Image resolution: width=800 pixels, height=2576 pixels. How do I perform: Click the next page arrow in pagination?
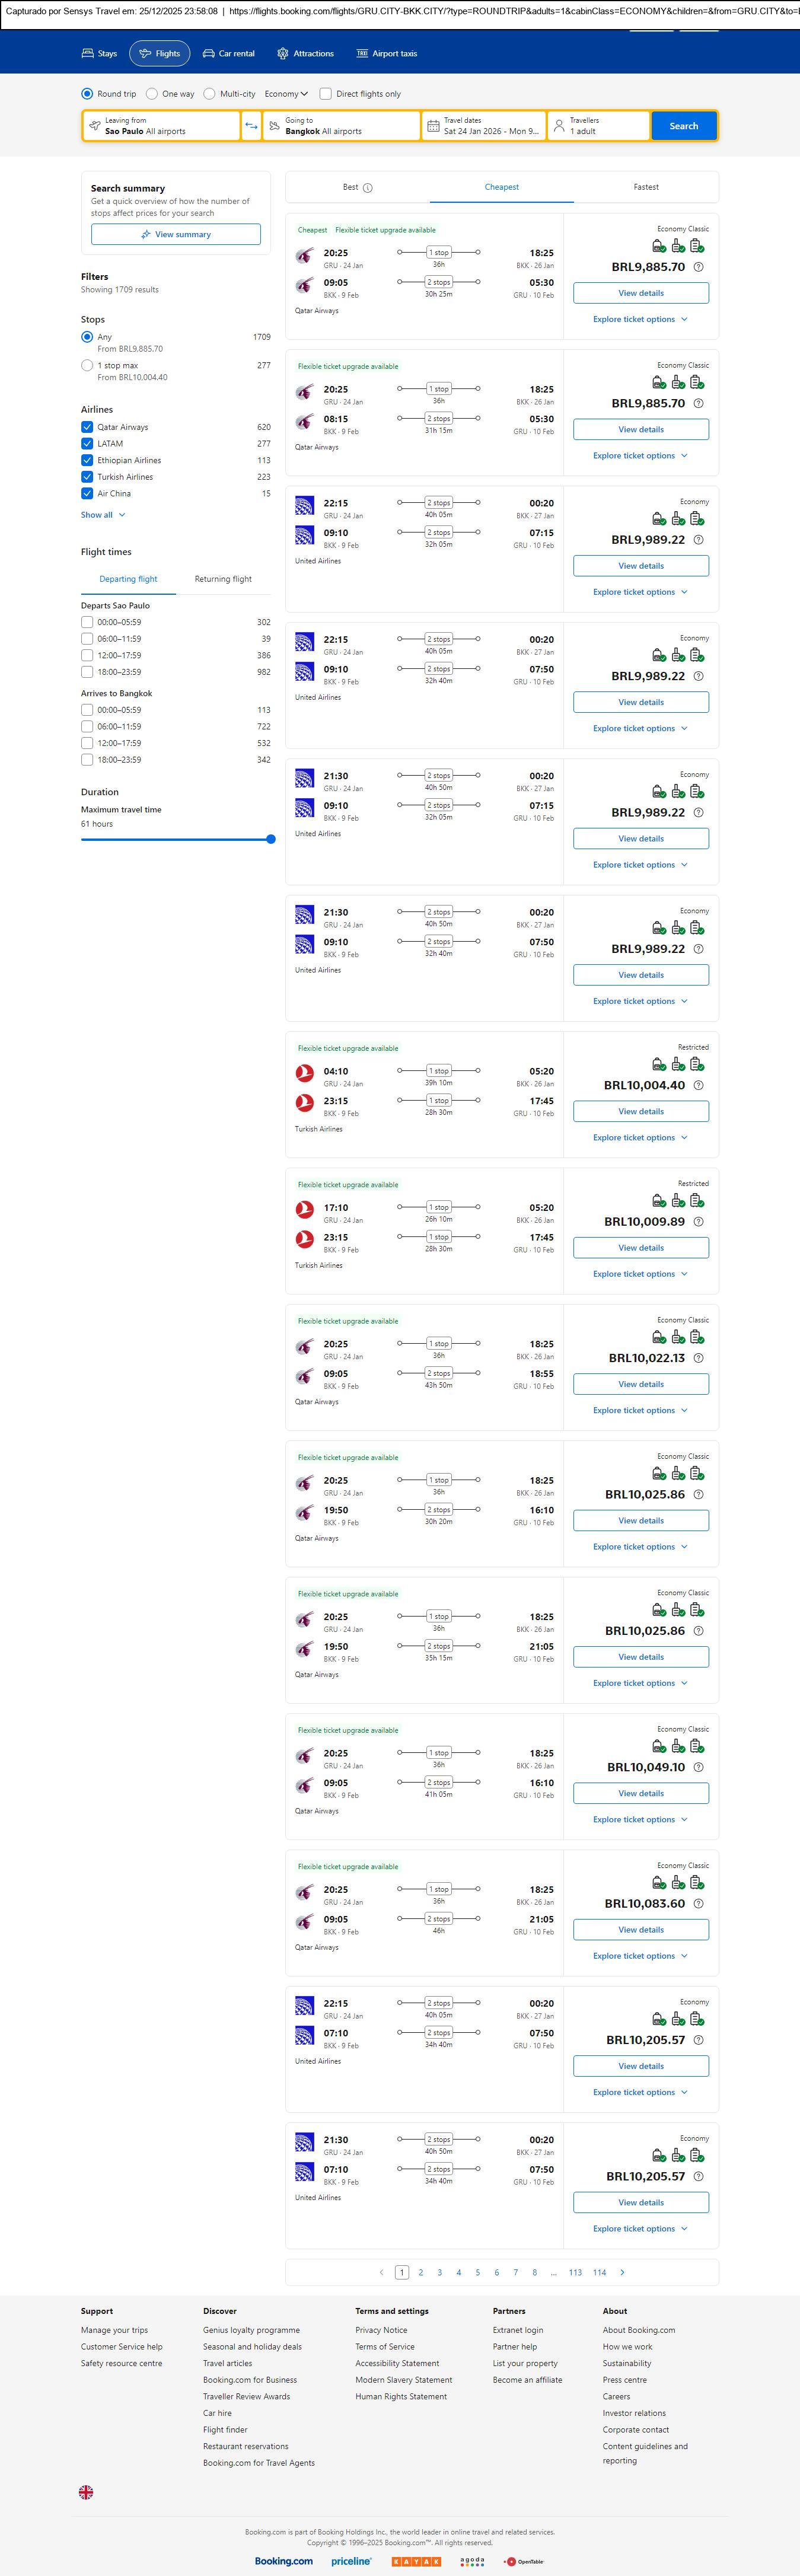(622, 2272)
